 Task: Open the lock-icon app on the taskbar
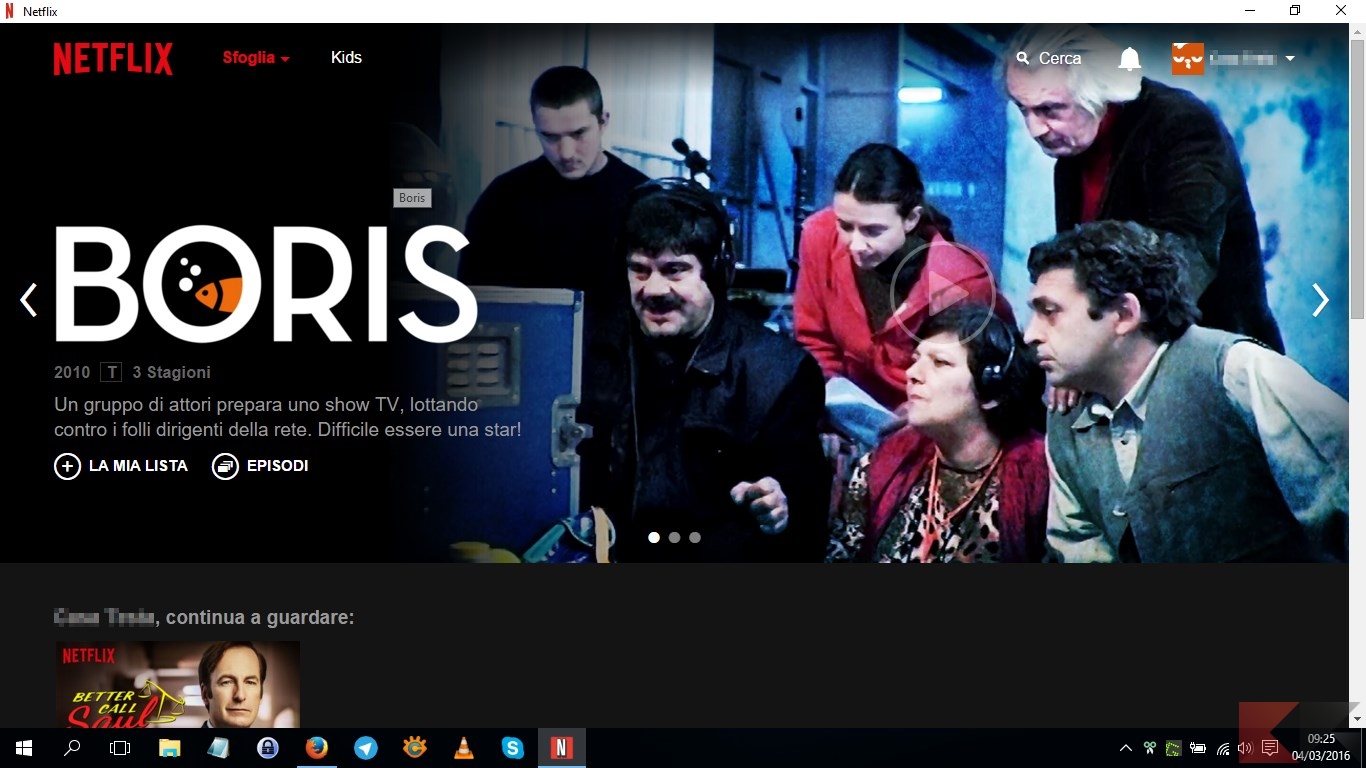pos(267,748)
